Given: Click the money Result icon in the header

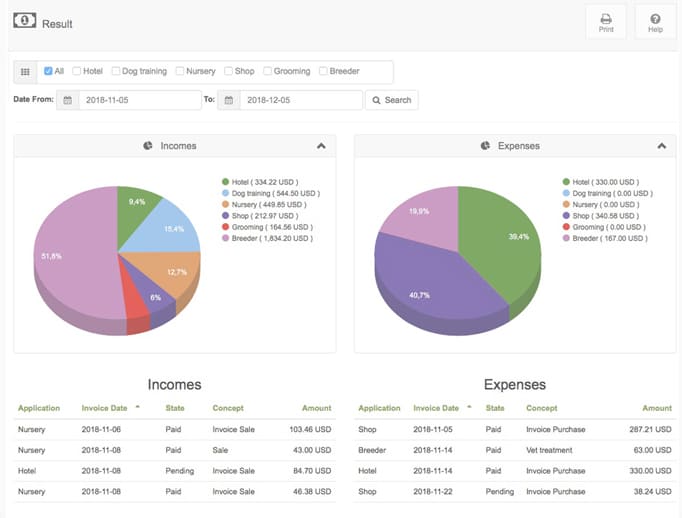Looking at the screenshot, I should pyautogui.click(x=24, y=20).
